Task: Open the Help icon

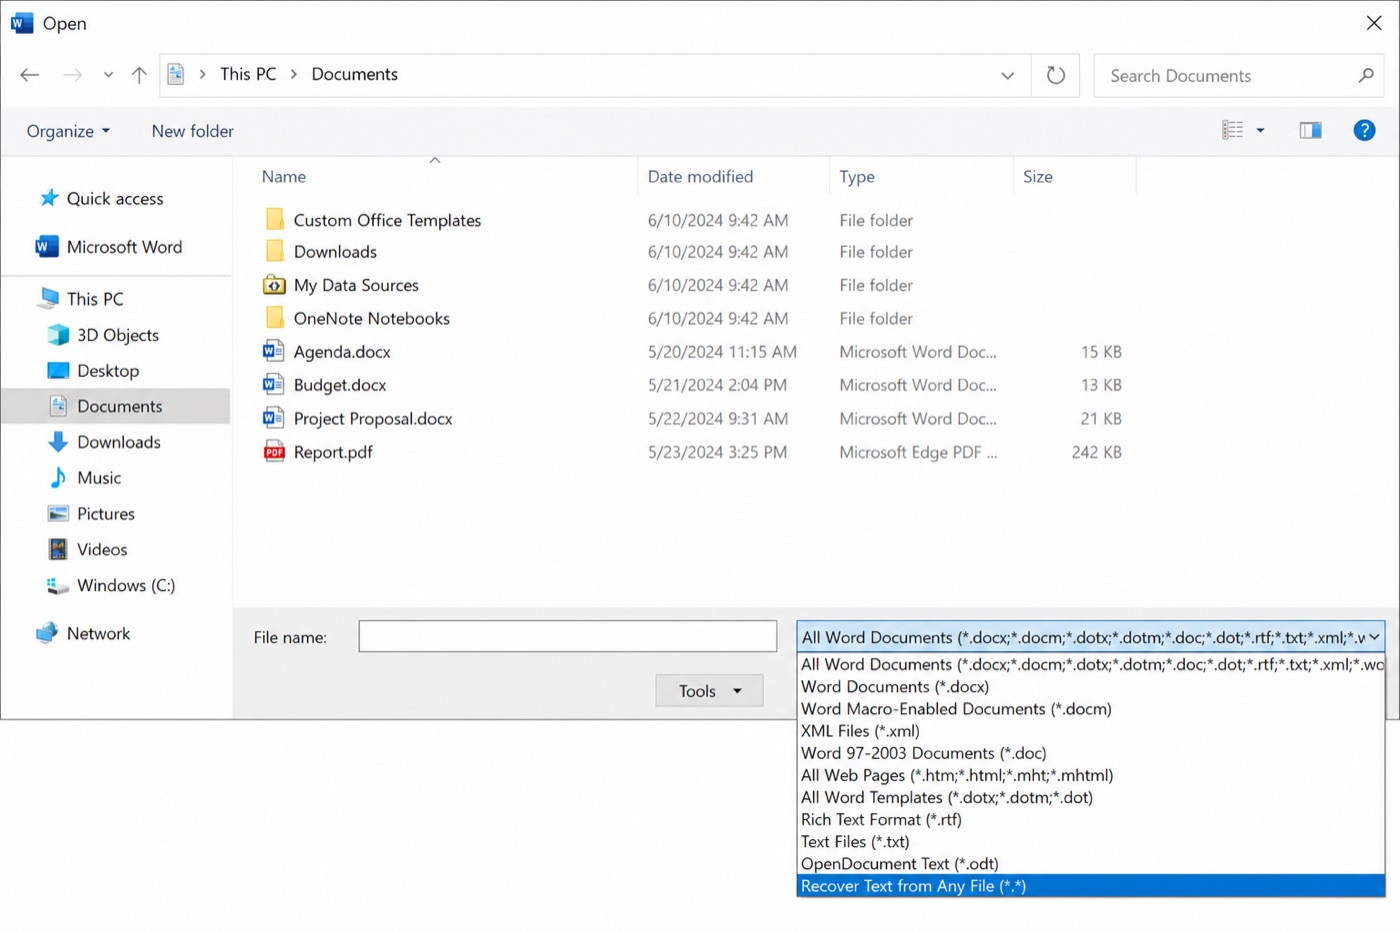Action: [1364, 130]
